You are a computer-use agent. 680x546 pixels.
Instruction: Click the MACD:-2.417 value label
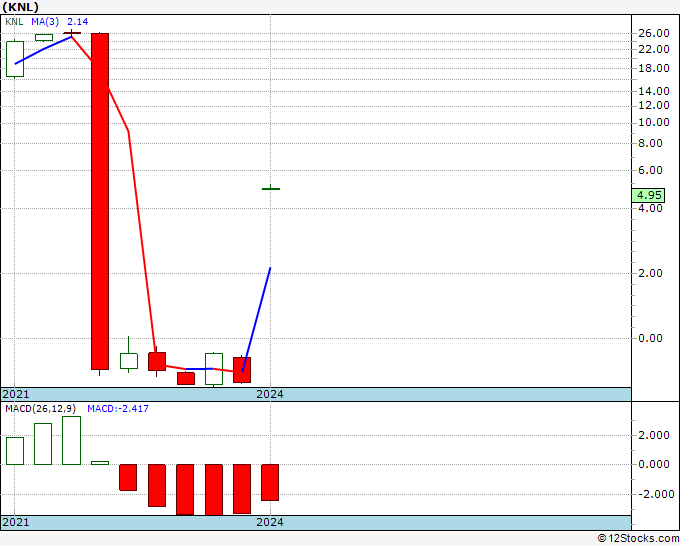pos(118,409)
